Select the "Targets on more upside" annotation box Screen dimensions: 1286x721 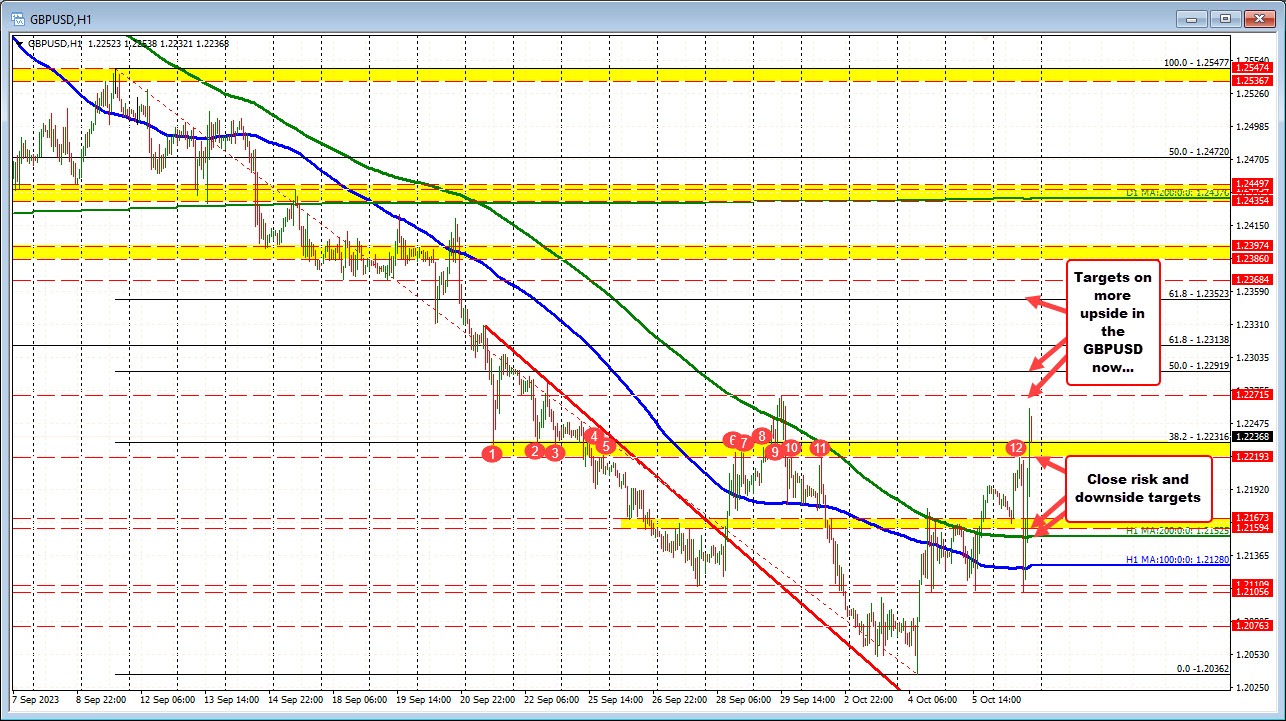click(x=1112, y=322)
